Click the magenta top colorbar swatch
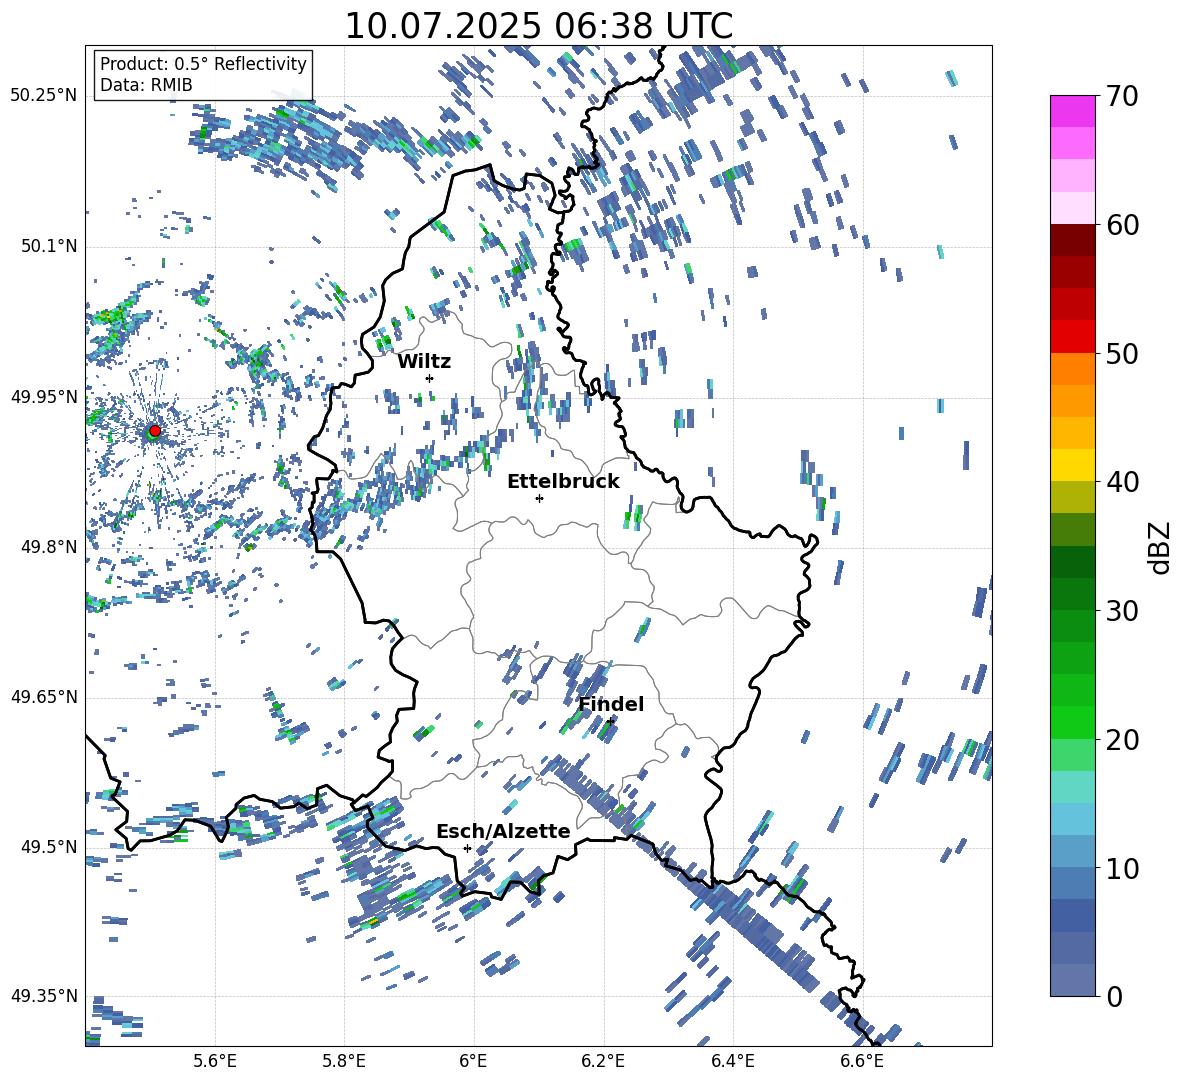 (x=1072, y=112)
